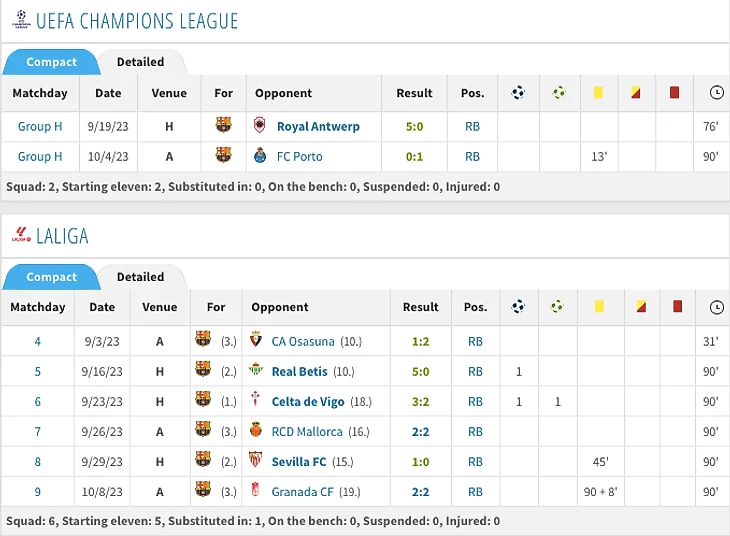Open the Group H link for the FC Porto match
The width and height of the screenshot is (730, 536).
coord(40,156)
